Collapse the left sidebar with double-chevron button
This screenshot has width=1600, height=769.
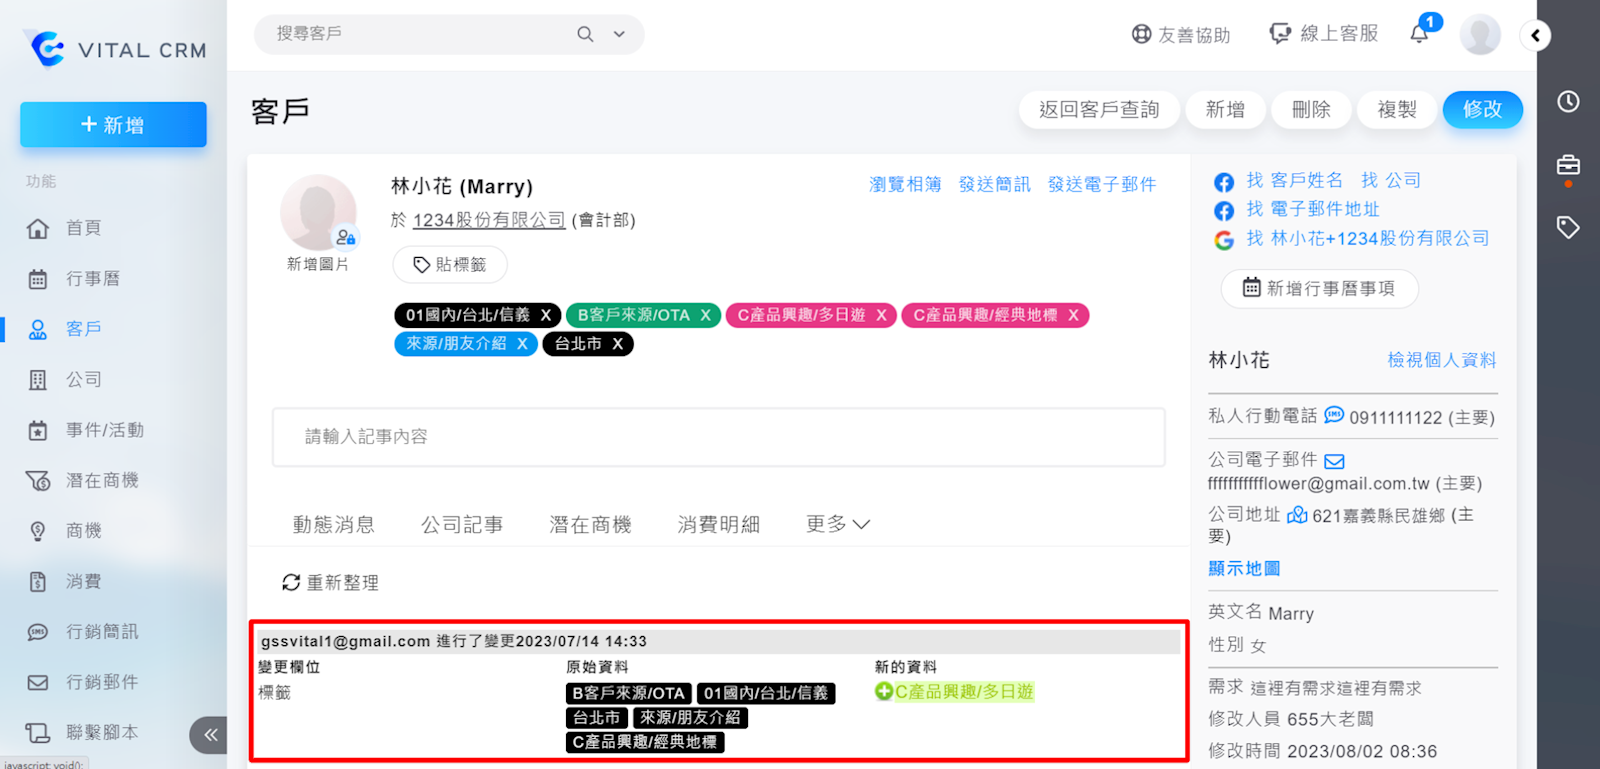[x=209, y=735]
